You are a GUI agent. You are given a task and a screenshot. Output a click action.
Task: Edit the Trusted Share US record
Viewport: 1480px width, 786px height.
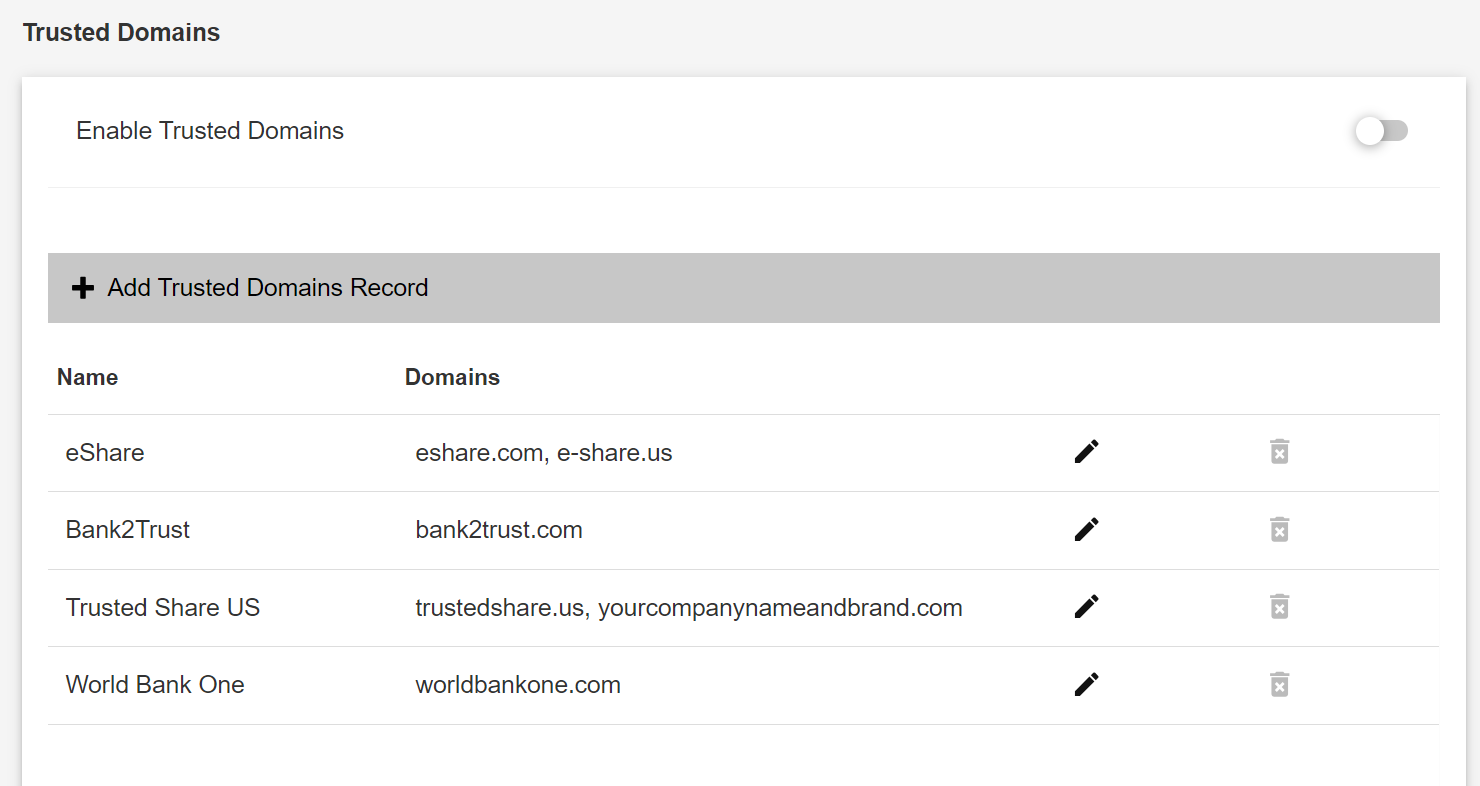pyautogui.click(x=1086, y=607)
